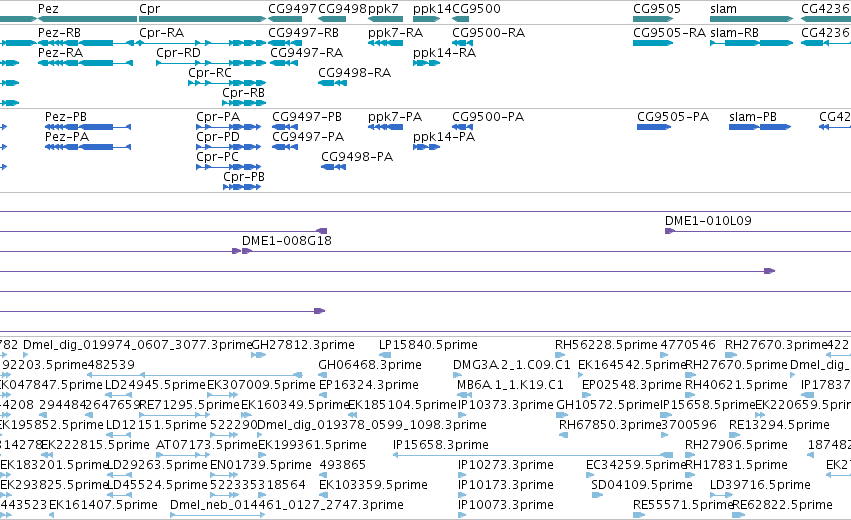
Task: Select the CG9505-PA protein feature
Action: [x=654, y=127]
